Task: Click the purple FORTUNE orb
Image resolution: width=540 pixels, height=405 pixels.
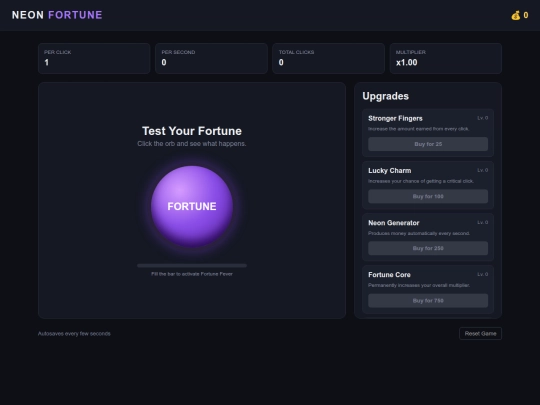Action: [x=192, y=206]
